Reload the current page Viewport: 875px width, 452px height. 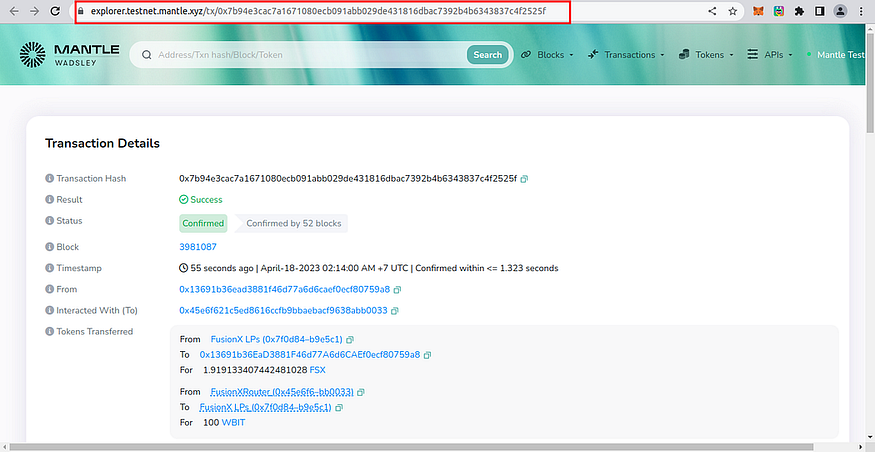[55, 11]
